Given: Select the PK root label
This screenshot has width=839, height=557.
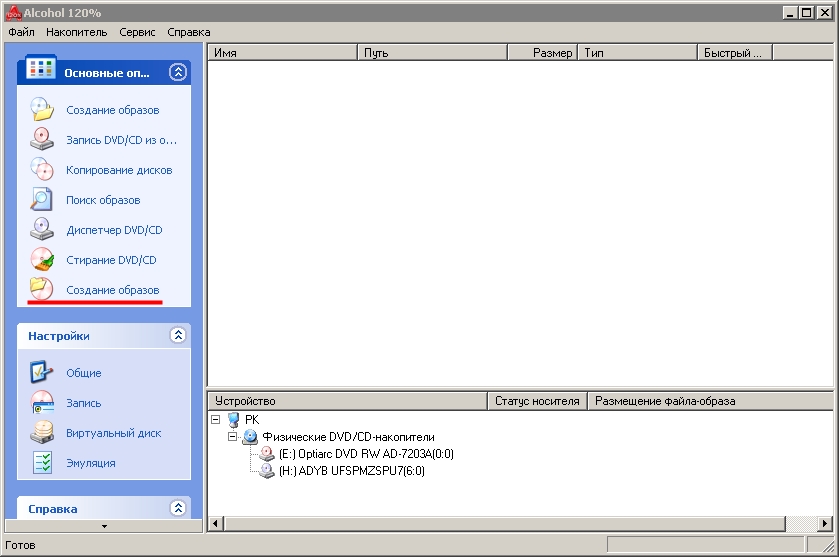Looking at the screenshot, I should pyautogui.click(x=251, y=419).
